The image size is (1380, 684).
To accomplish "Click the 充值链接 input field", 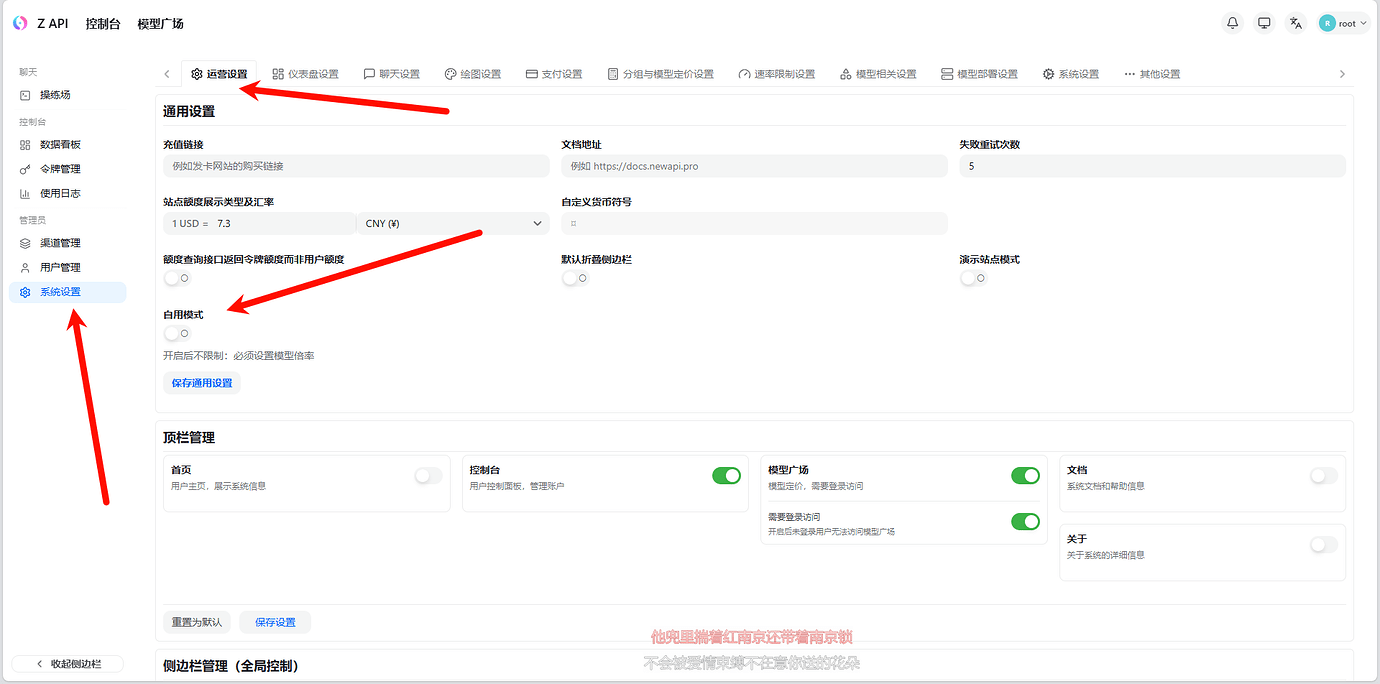I will click(x=356, y=166).
